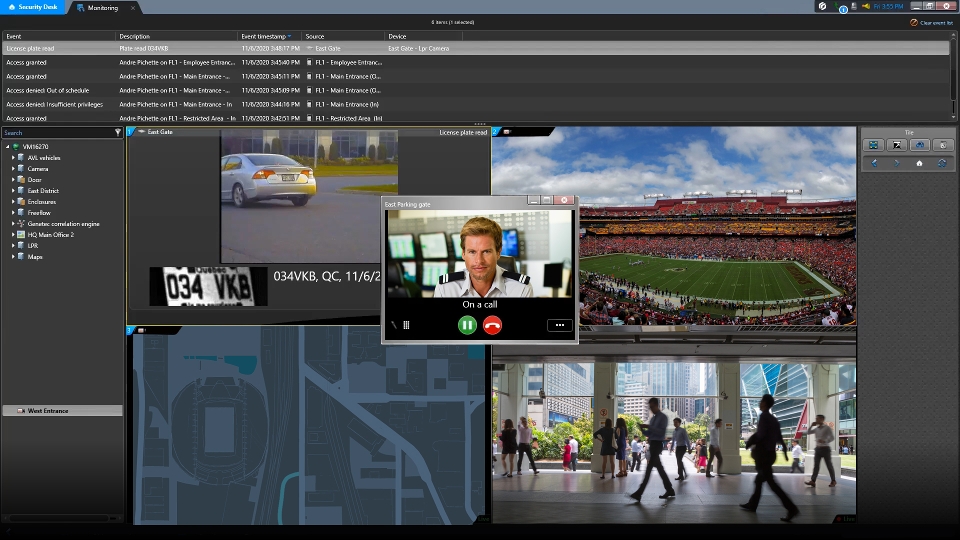Image resolution: width=960 pixels, height=540 pixels.
Task: Click the Search entities field
Action: (55, 132)
